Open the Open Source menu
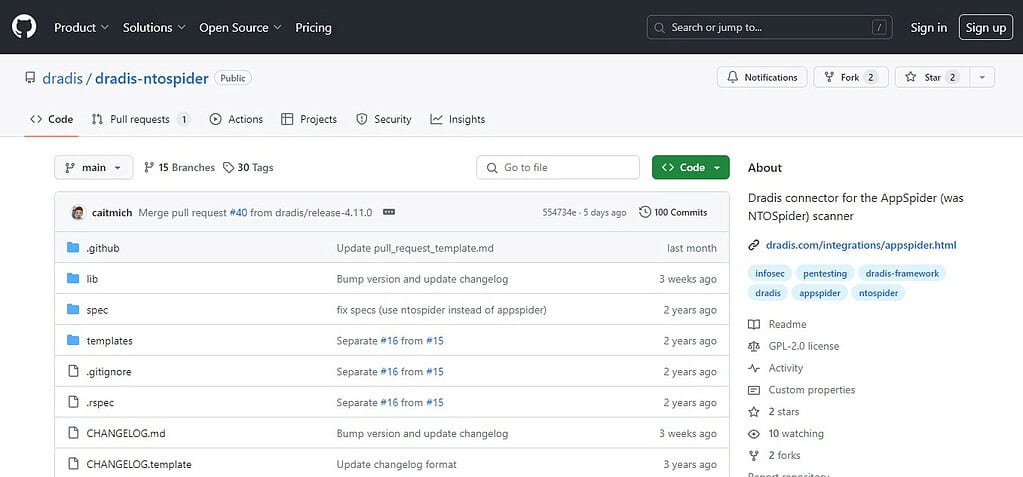 (x=240, y=27)
